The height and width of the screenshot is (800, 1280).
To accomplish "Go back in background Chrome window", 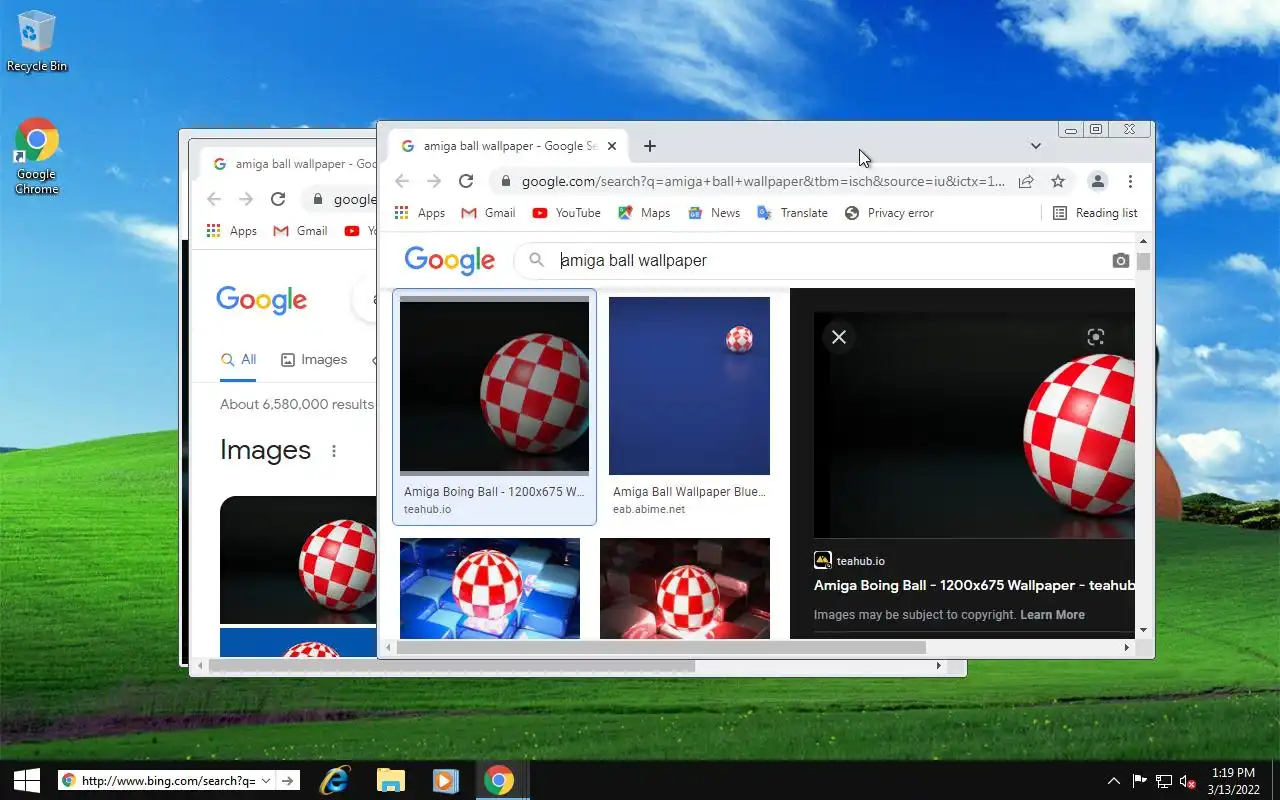I will click(x=214, y=199).
